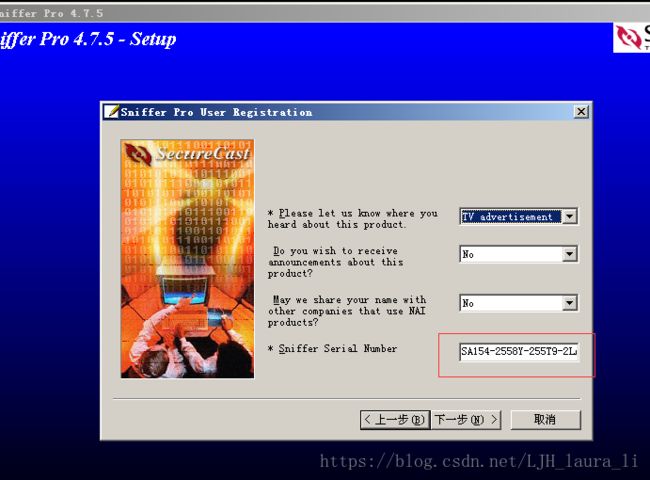Viewport: 650px width, 480px height.
Task: Click the 'Do you wish to receive announcements' label
Action: (x=335, y=262)
